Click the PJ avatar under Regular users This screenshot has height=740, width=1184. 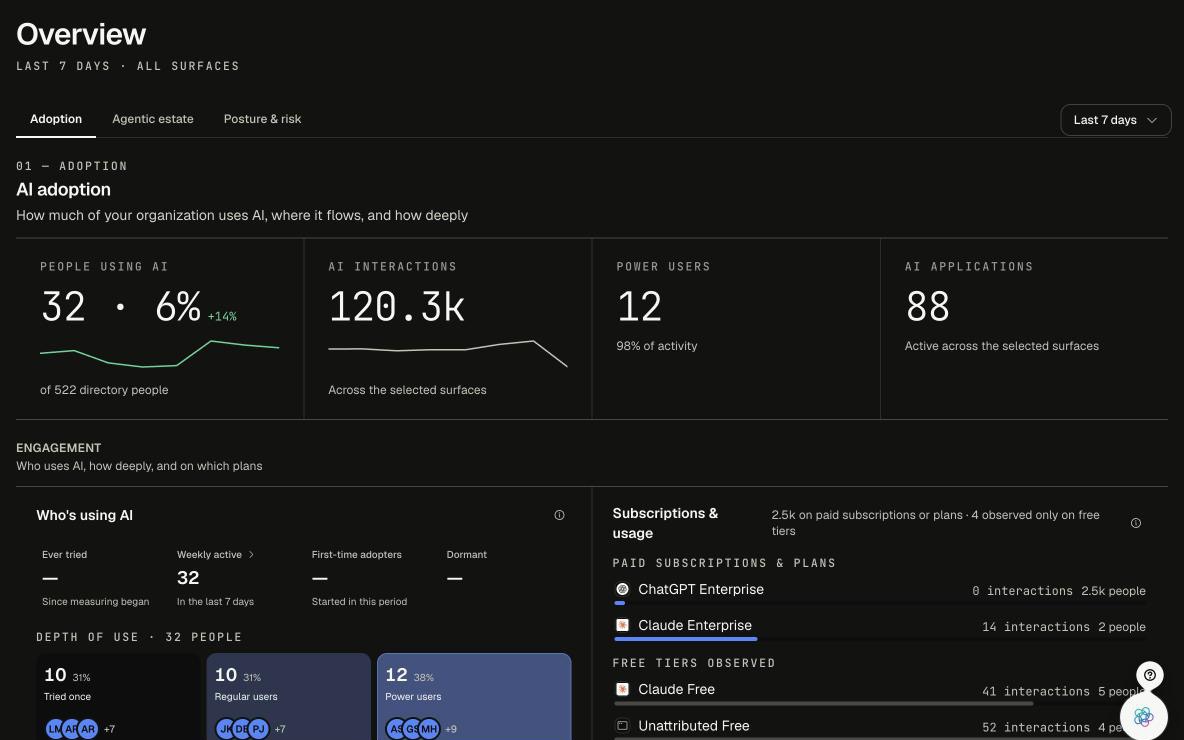[x=259, y=729]
